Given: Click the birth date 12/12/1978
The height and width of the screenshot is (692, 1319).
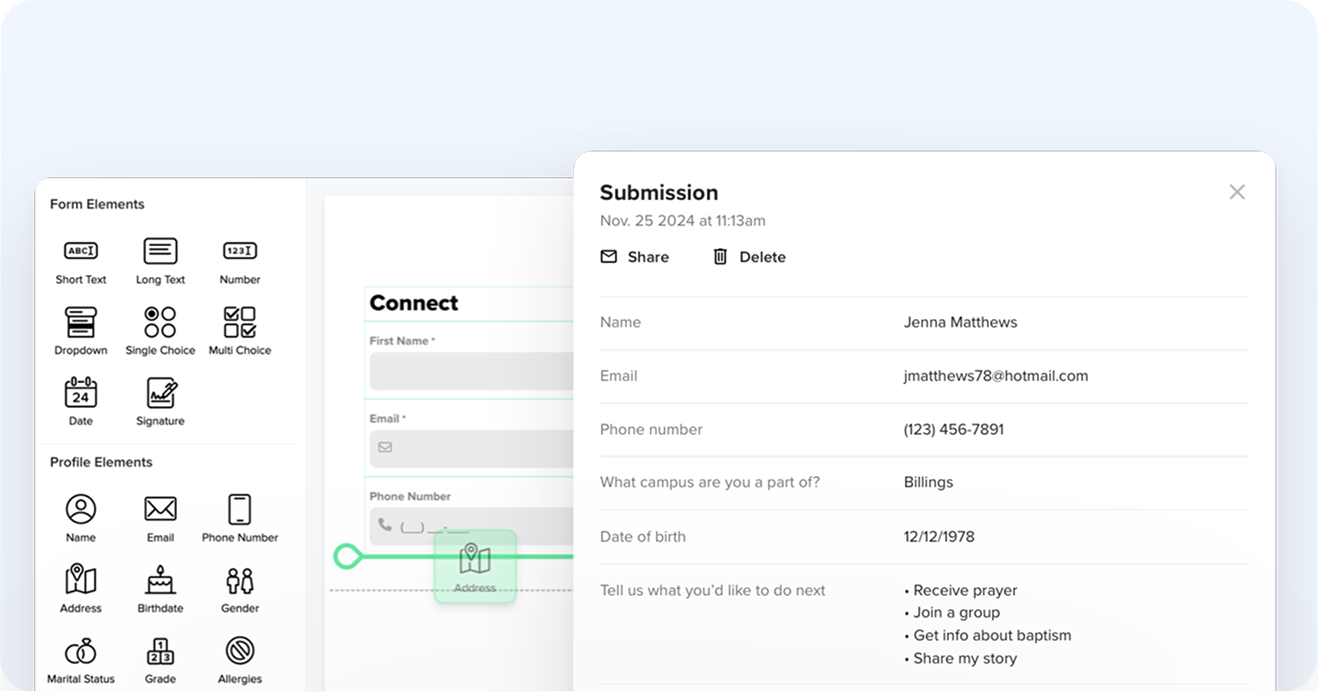Looking at the screenshot, I should (939, 536).
